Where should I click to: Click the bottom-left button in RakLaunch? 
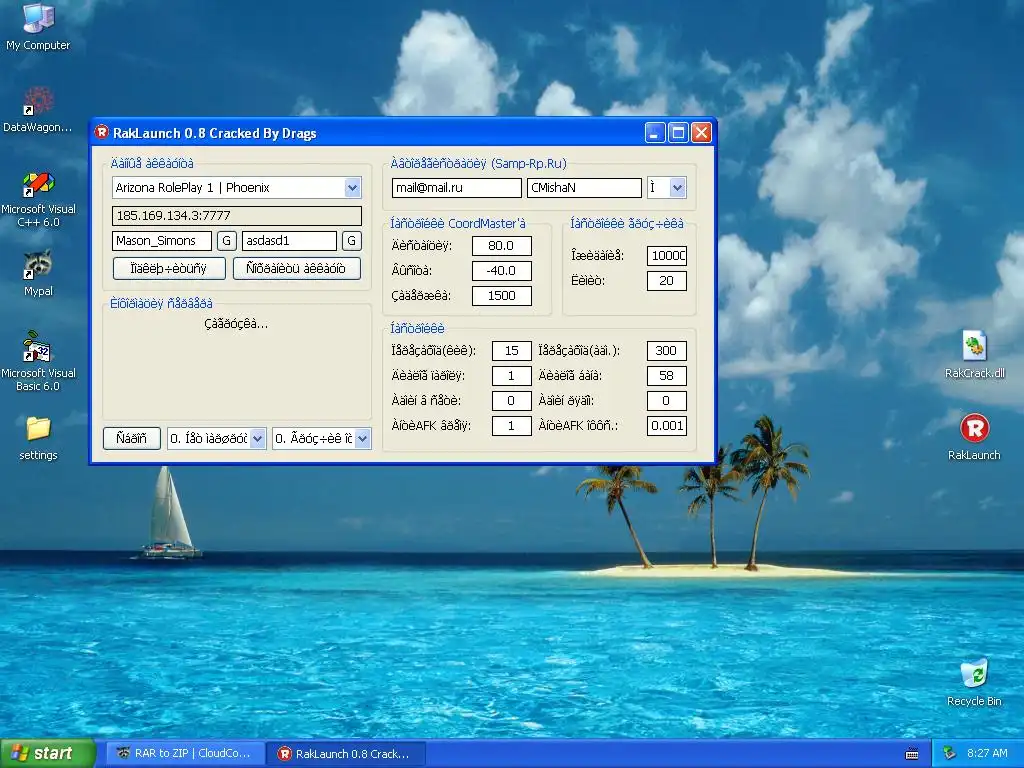click(132, 438)
